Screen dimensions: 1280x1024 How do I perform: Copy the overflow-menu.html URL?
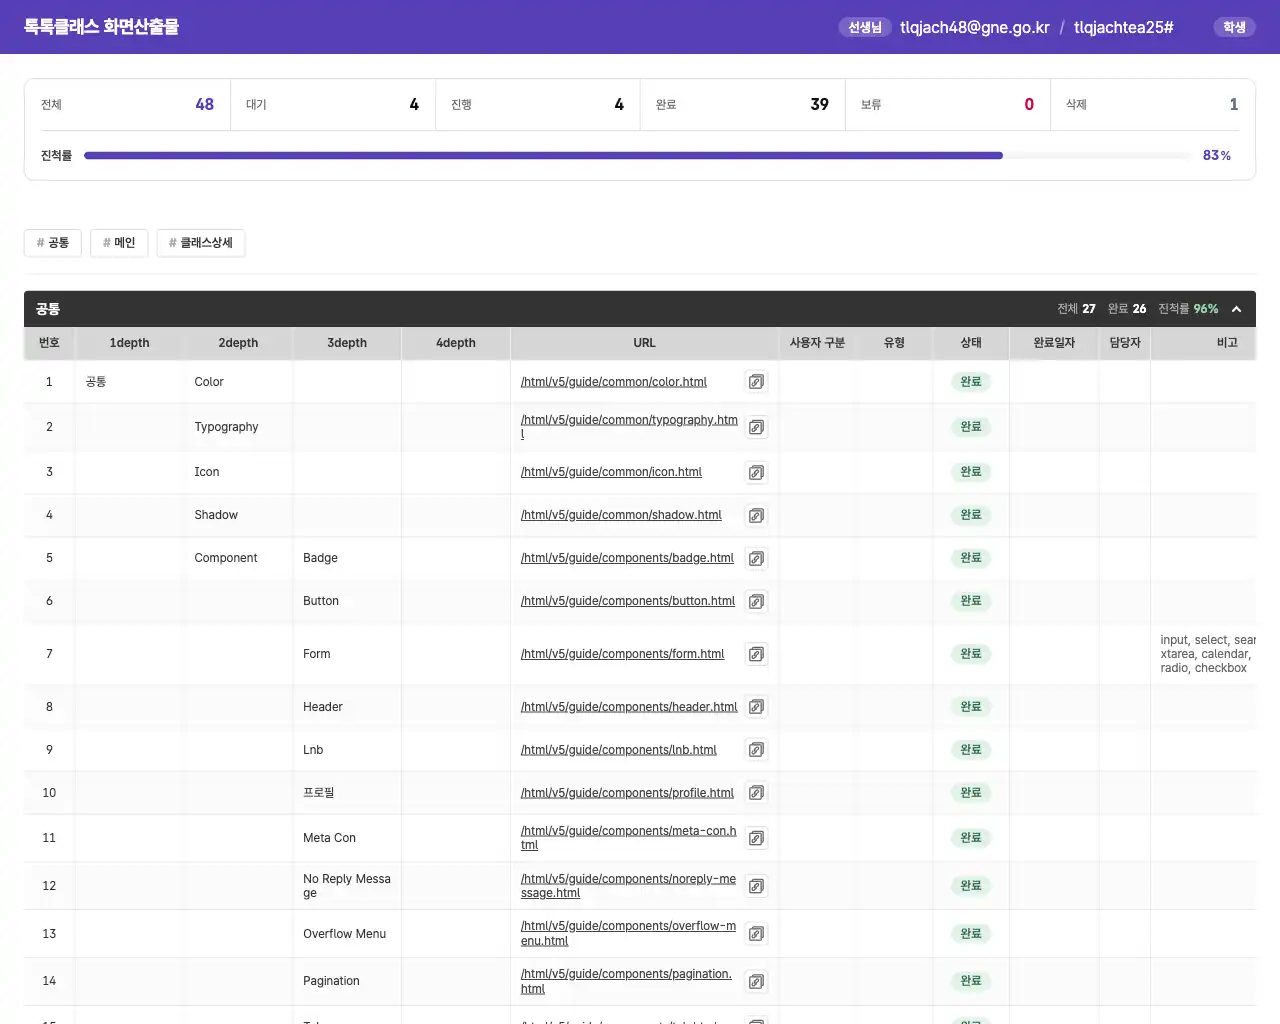coord(757,934)
